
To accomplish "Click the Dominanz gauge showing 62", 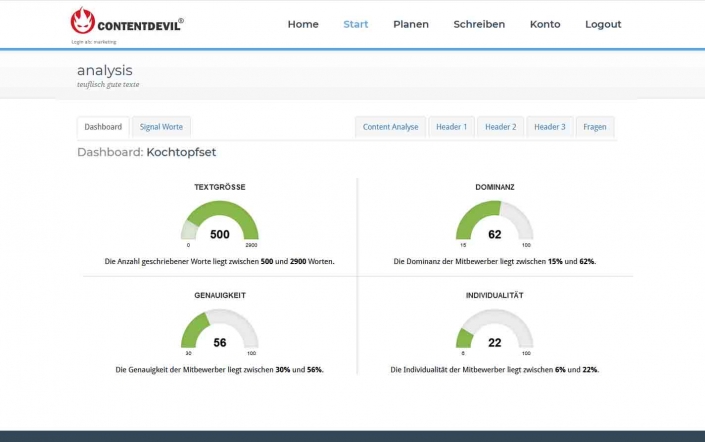I will [x=494, y=222].
